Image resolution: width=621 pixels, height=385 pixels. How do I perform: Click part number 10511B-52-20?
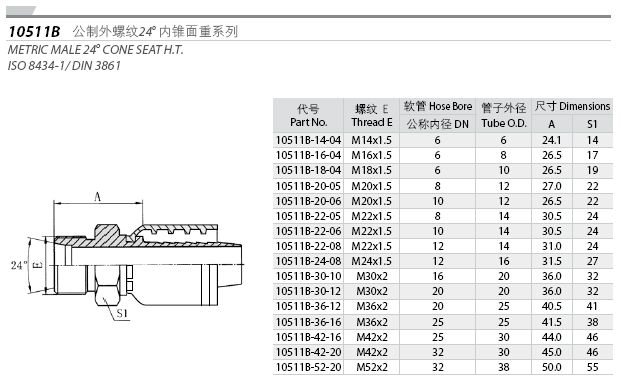pyautogui.click(x=309, y=367)
